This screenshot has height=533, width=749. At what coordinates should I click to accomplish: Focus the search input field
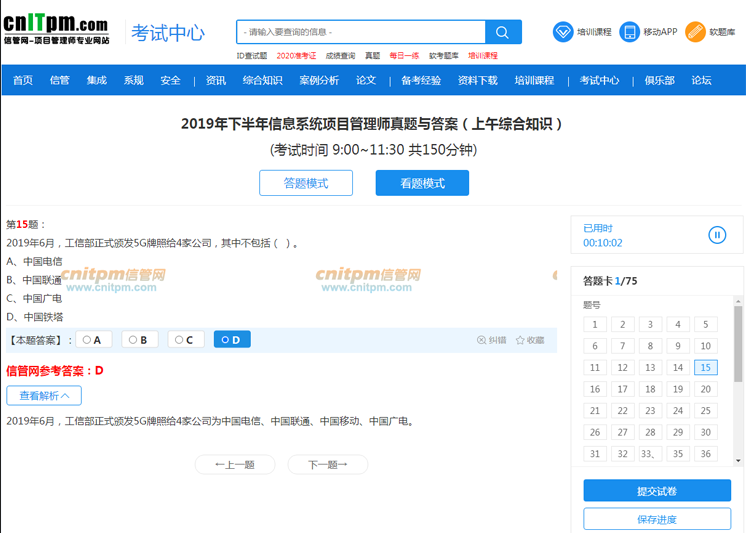pyautogui.click(x=360, y=32)
